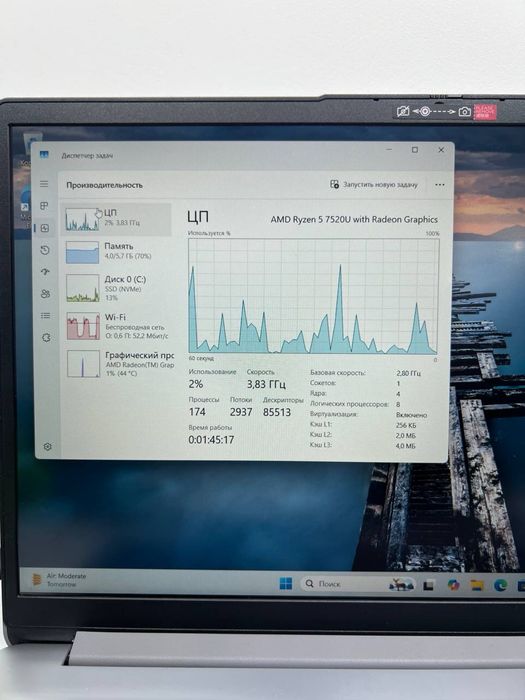Click the taskbar search box 'Поиск'
Viewport: 525px width, 700px height.
tap(358, 583)
